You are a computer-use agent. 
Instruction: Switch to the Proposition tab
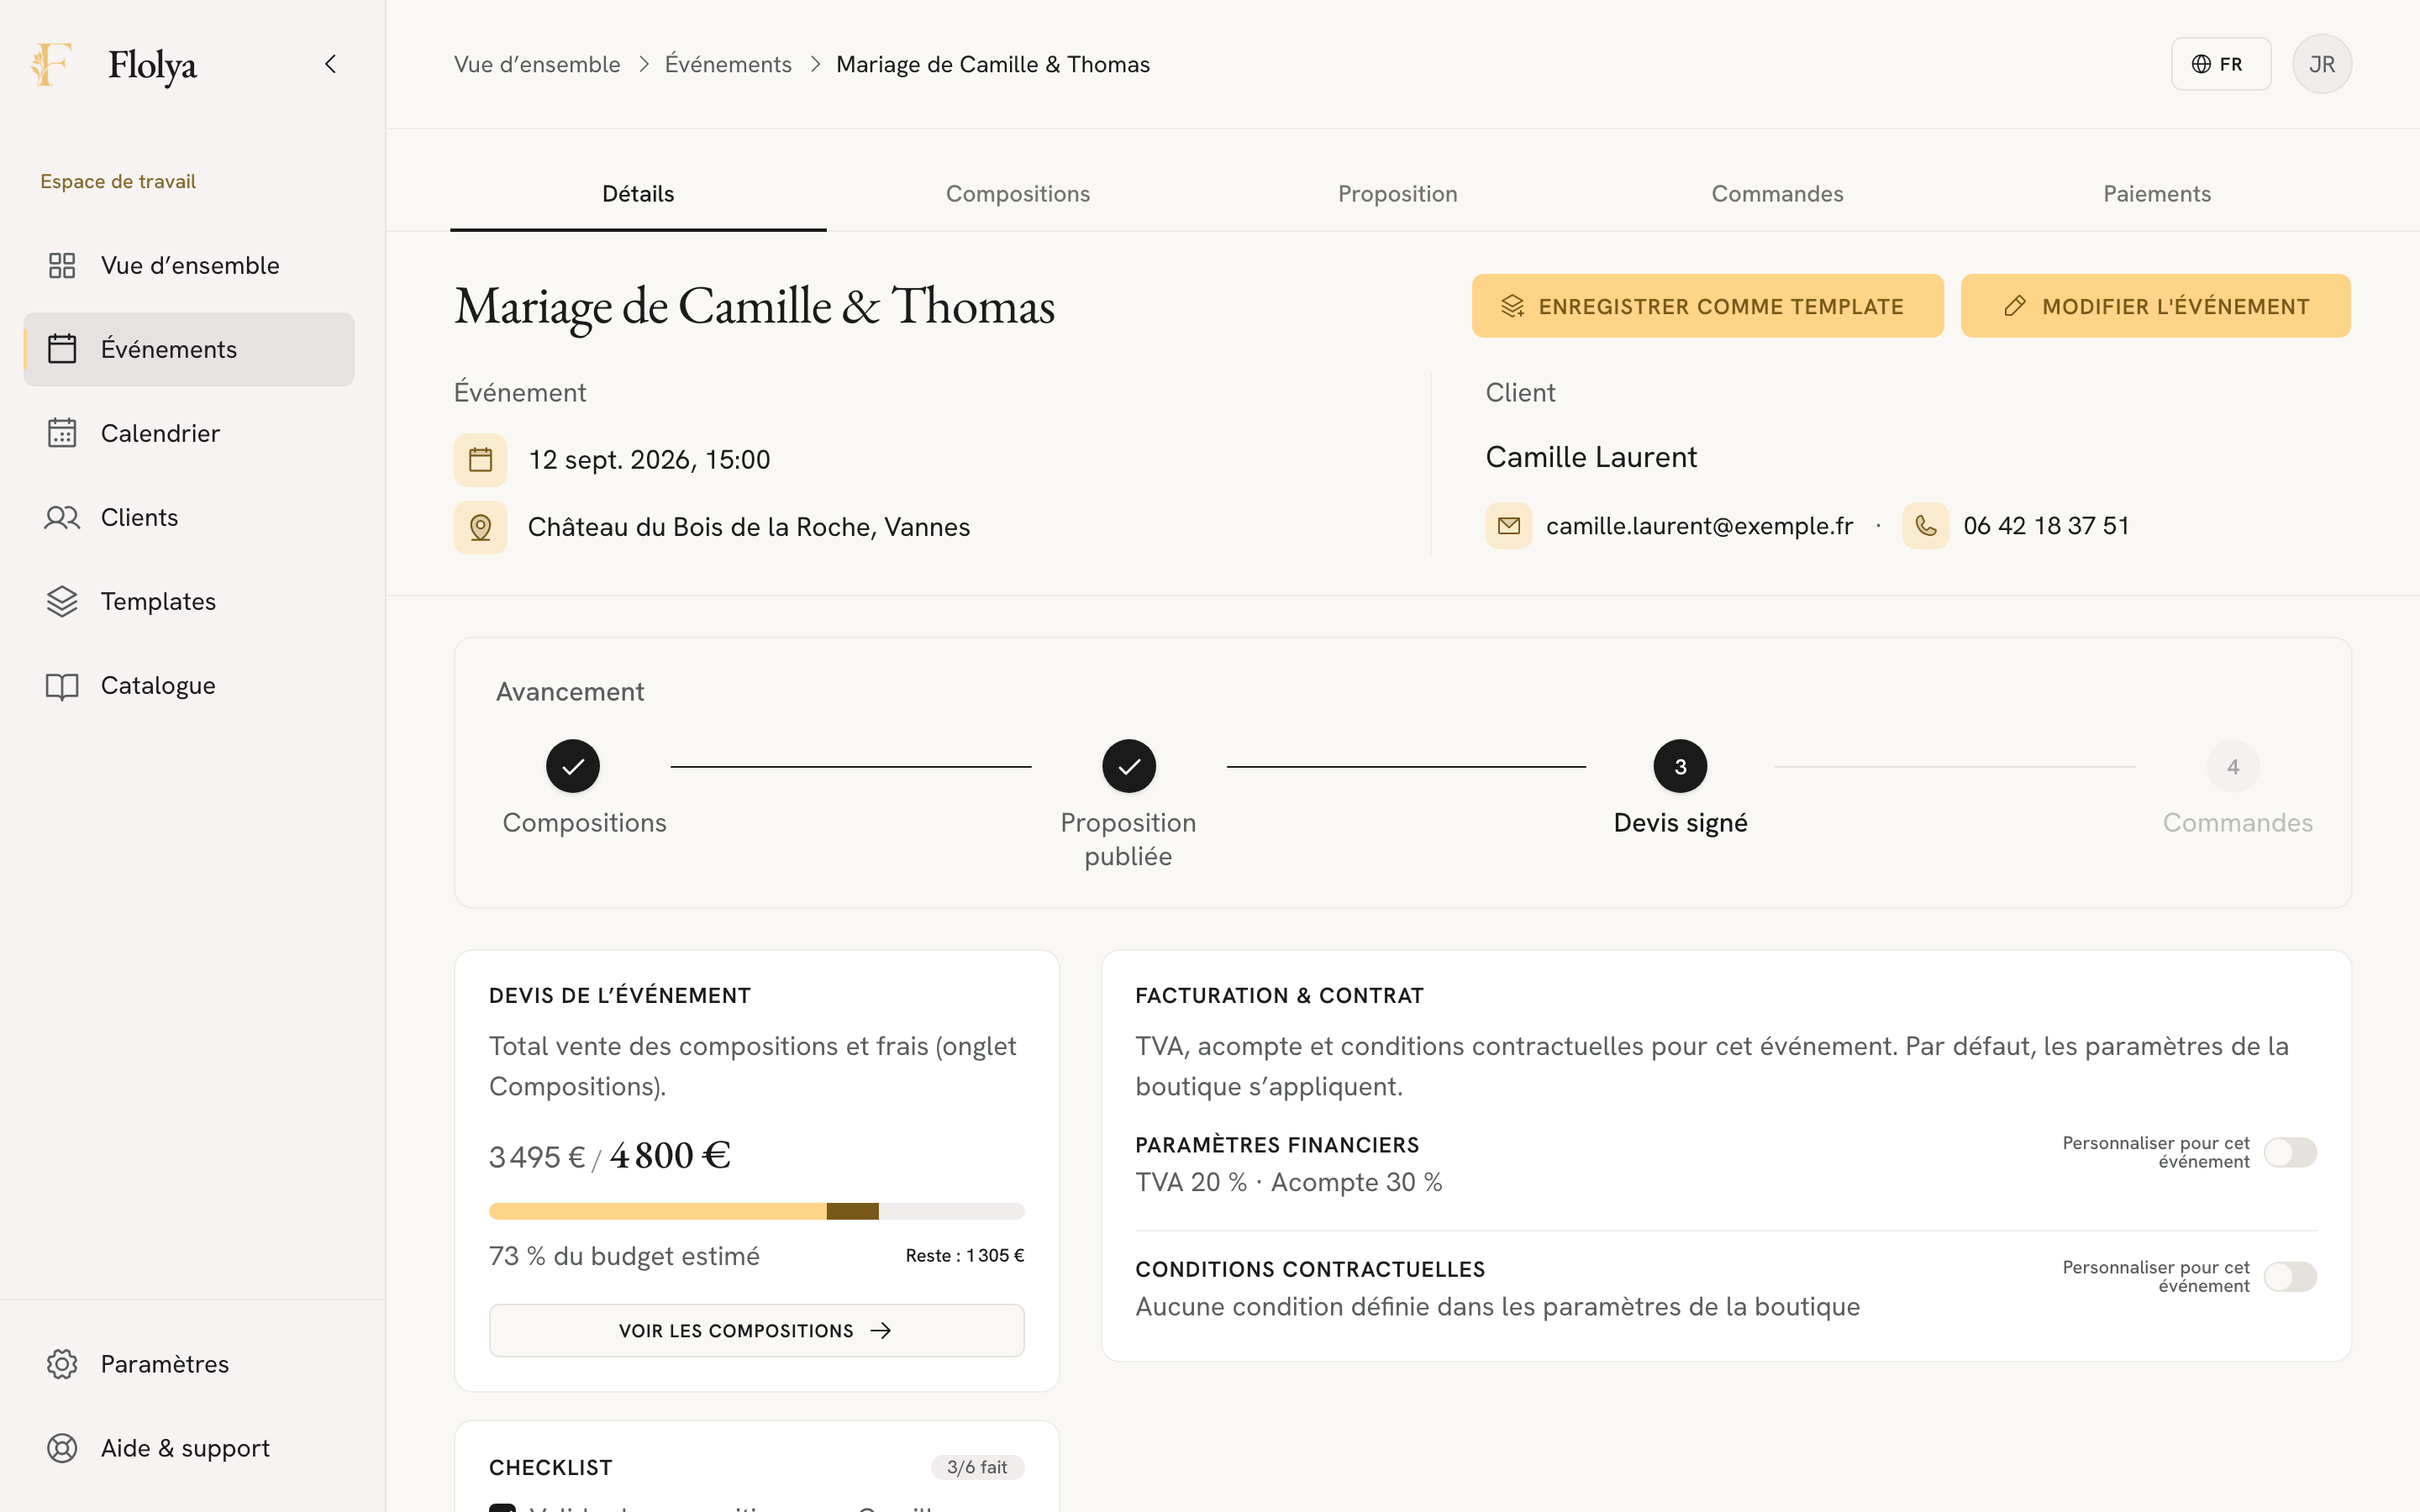coord(1397,194)
